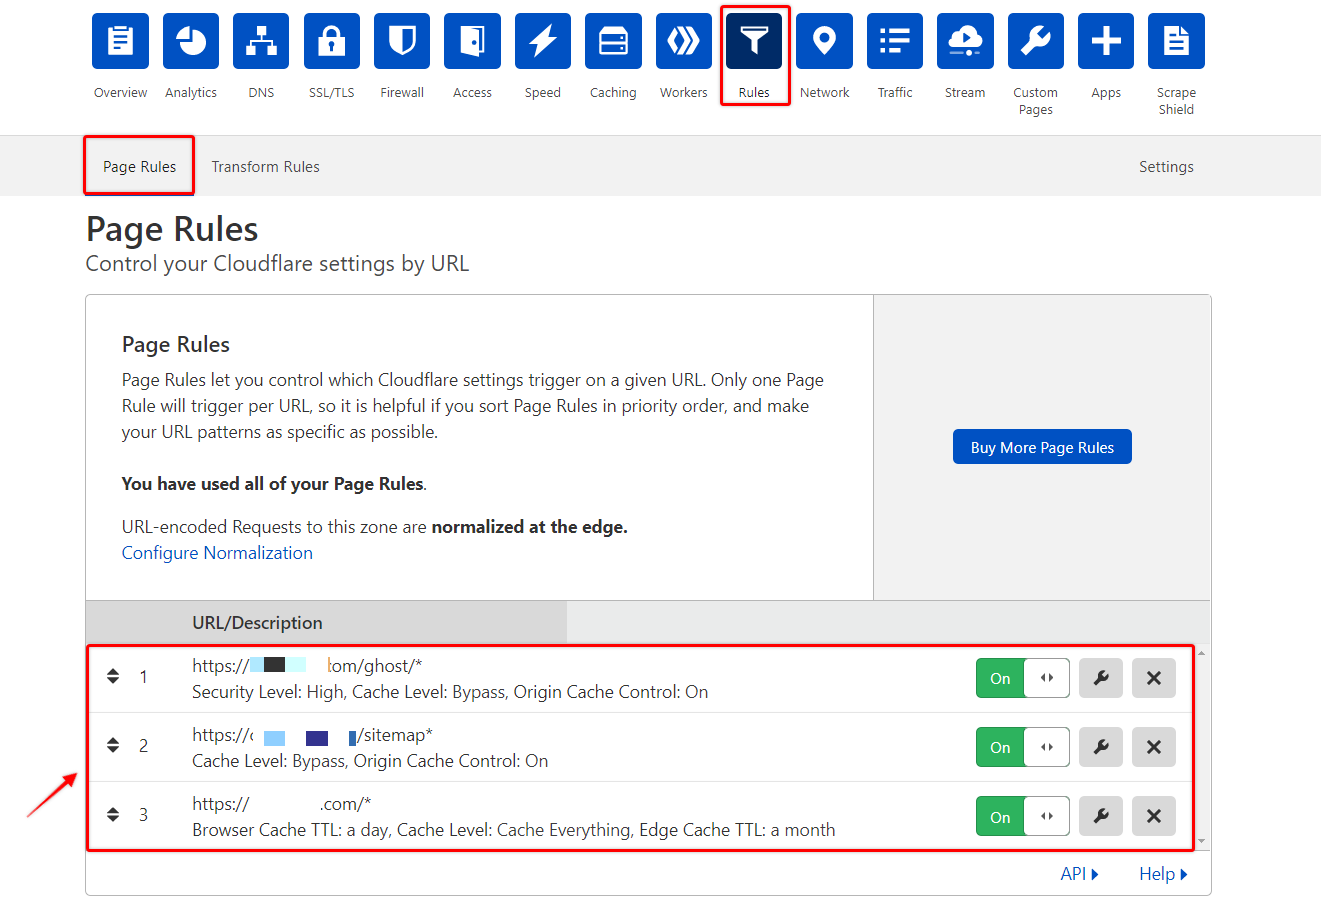Open the Access door icon
The width and height of the screenshot is (1321, 924).
point(472,41)
